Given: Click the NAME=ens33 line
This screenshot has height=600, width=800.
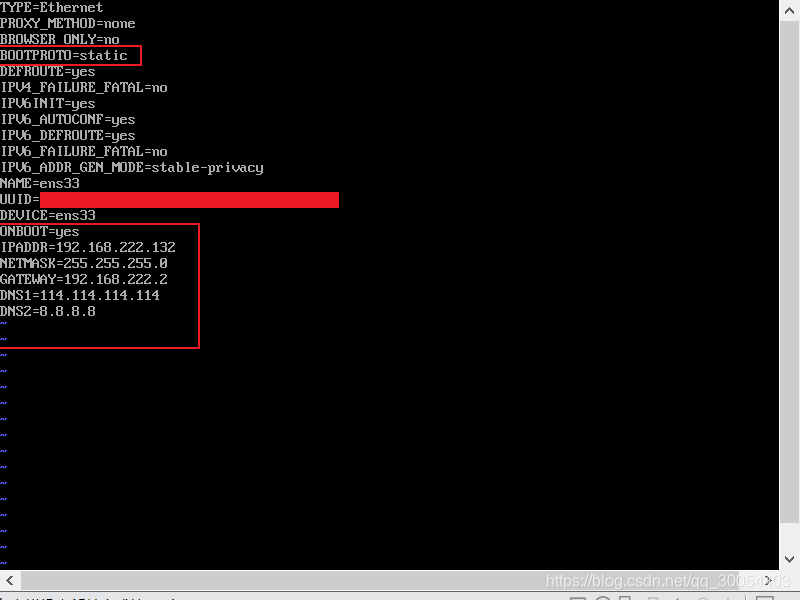Looking at the screenshot, I should 40,183.
